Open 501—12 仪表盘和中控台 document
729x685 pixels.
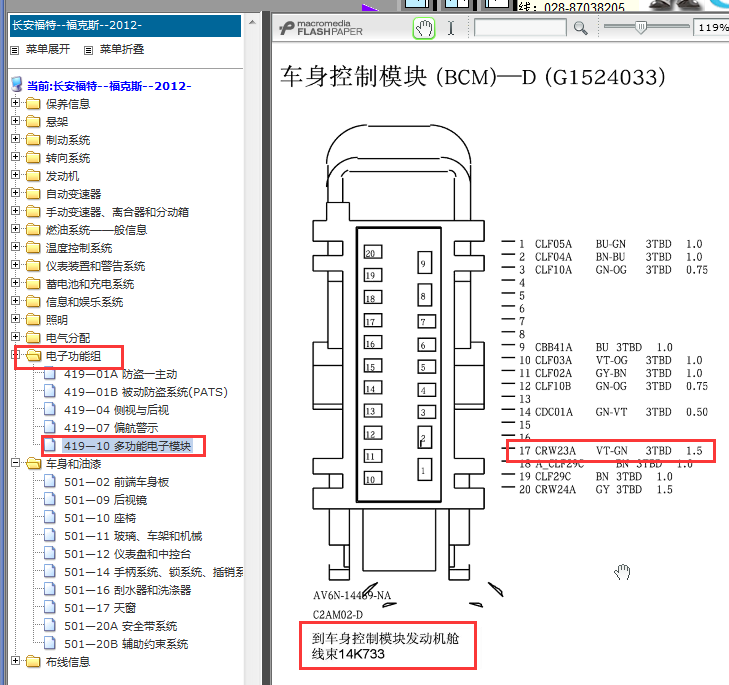(x=127, y=554)
